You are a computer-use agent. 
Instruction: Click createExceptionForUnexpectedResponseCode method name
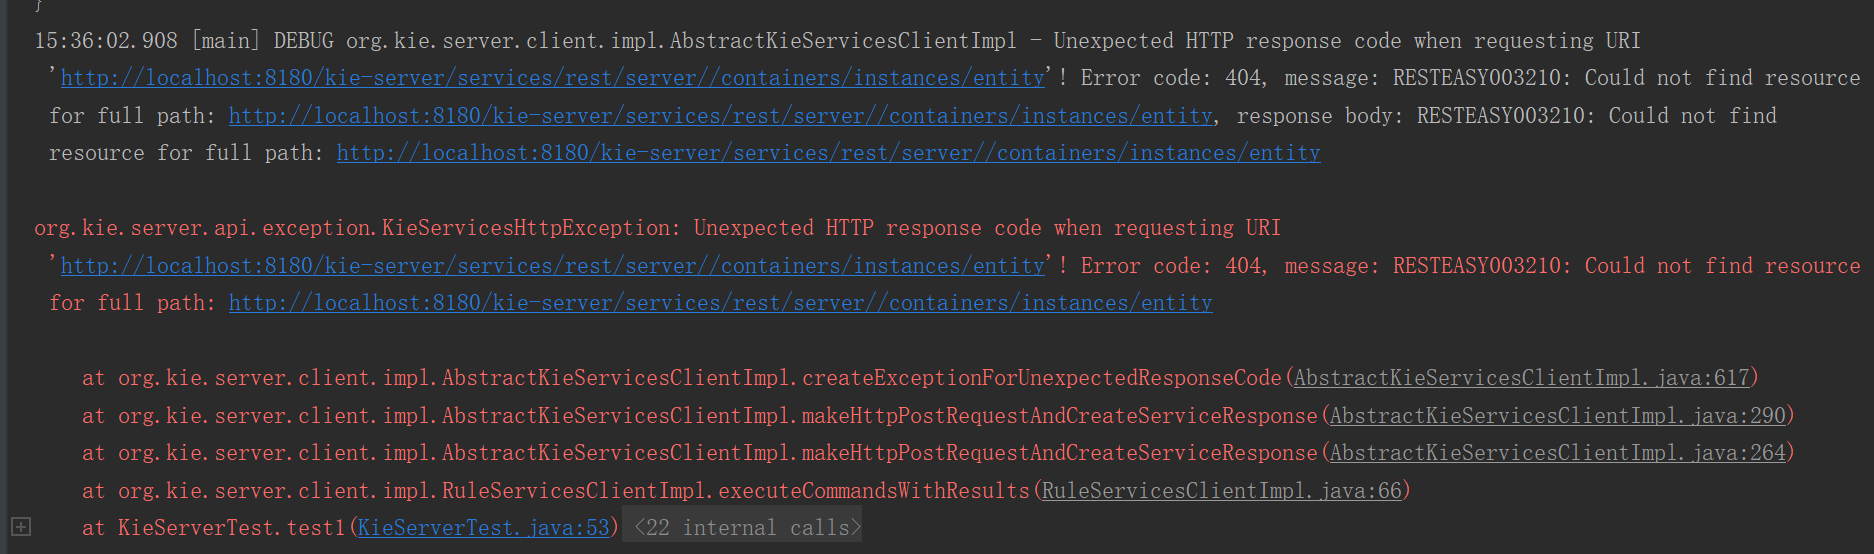pyautogui.click(x=1042, y=378)
